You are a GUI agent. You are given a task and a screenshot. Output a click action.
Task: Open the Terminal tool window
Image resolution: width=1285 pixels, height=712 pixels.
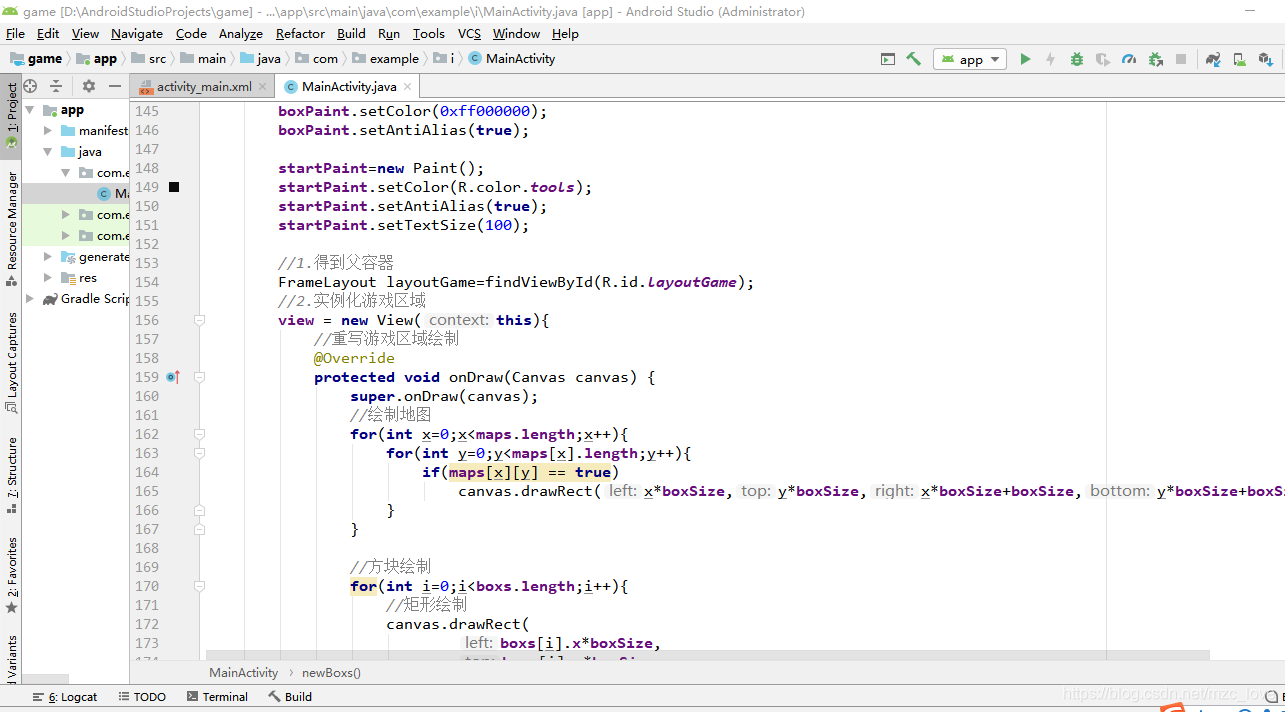pyautogui.click(x=217, y=697)
